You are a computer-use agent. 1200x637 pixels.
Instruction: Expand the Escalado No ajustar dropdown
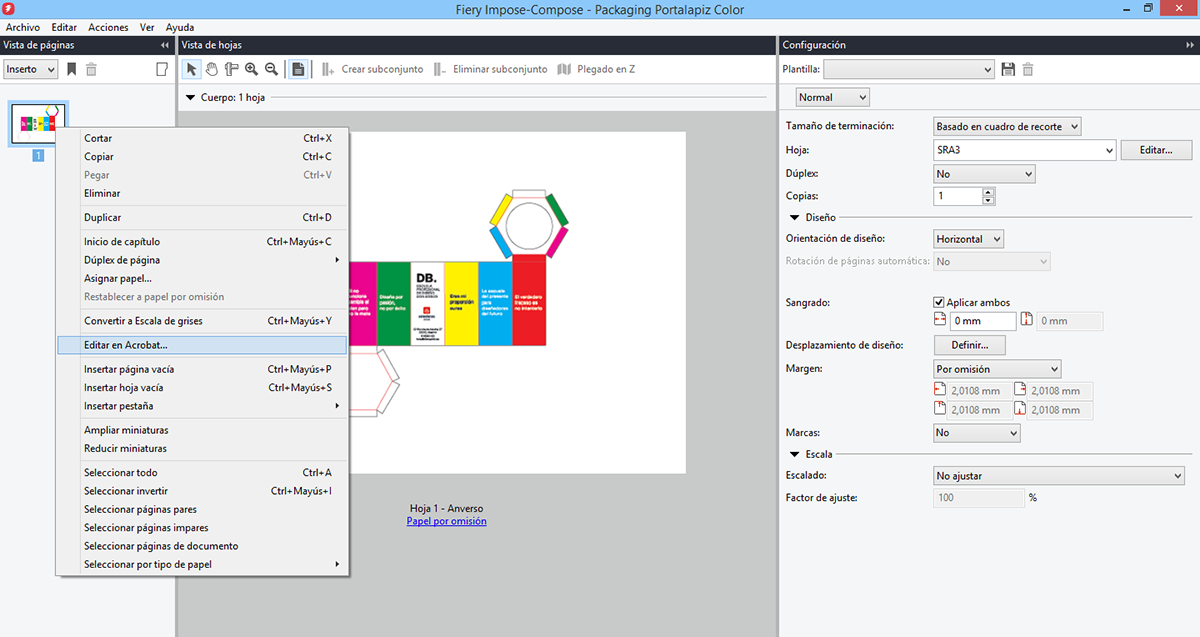[1177, 476]
